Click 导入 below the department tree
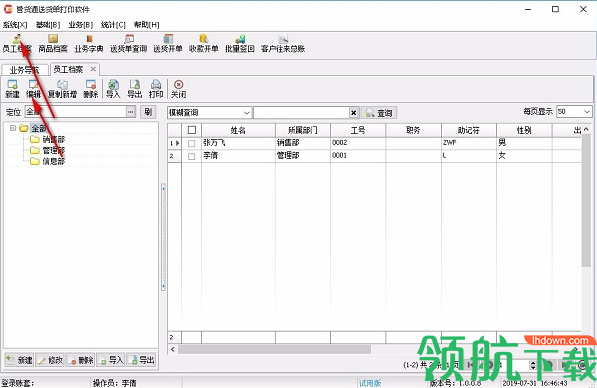Image resolution: width=597 pixels, height=388 pixels. point(111,360)
